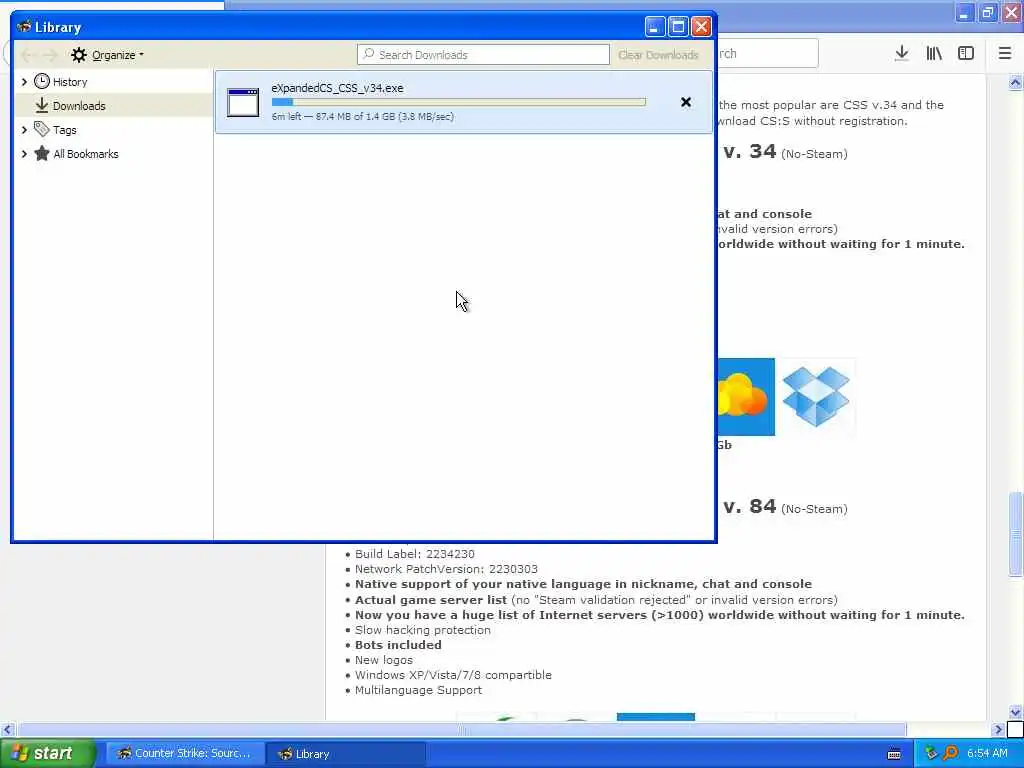Click the keyboard icon in taskbar
The width and height of the screenshot is (1024, 768).
894,754
